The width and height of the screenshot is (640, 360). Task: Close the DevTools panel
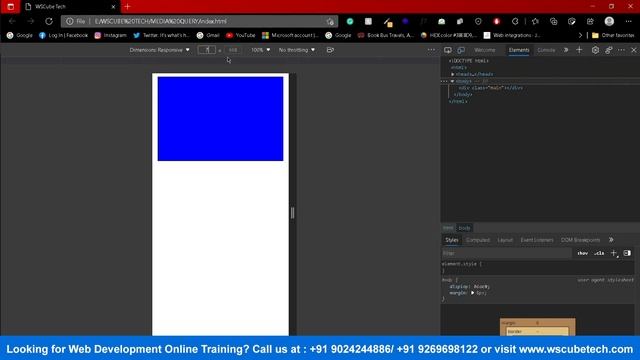(x=633, y=50)
